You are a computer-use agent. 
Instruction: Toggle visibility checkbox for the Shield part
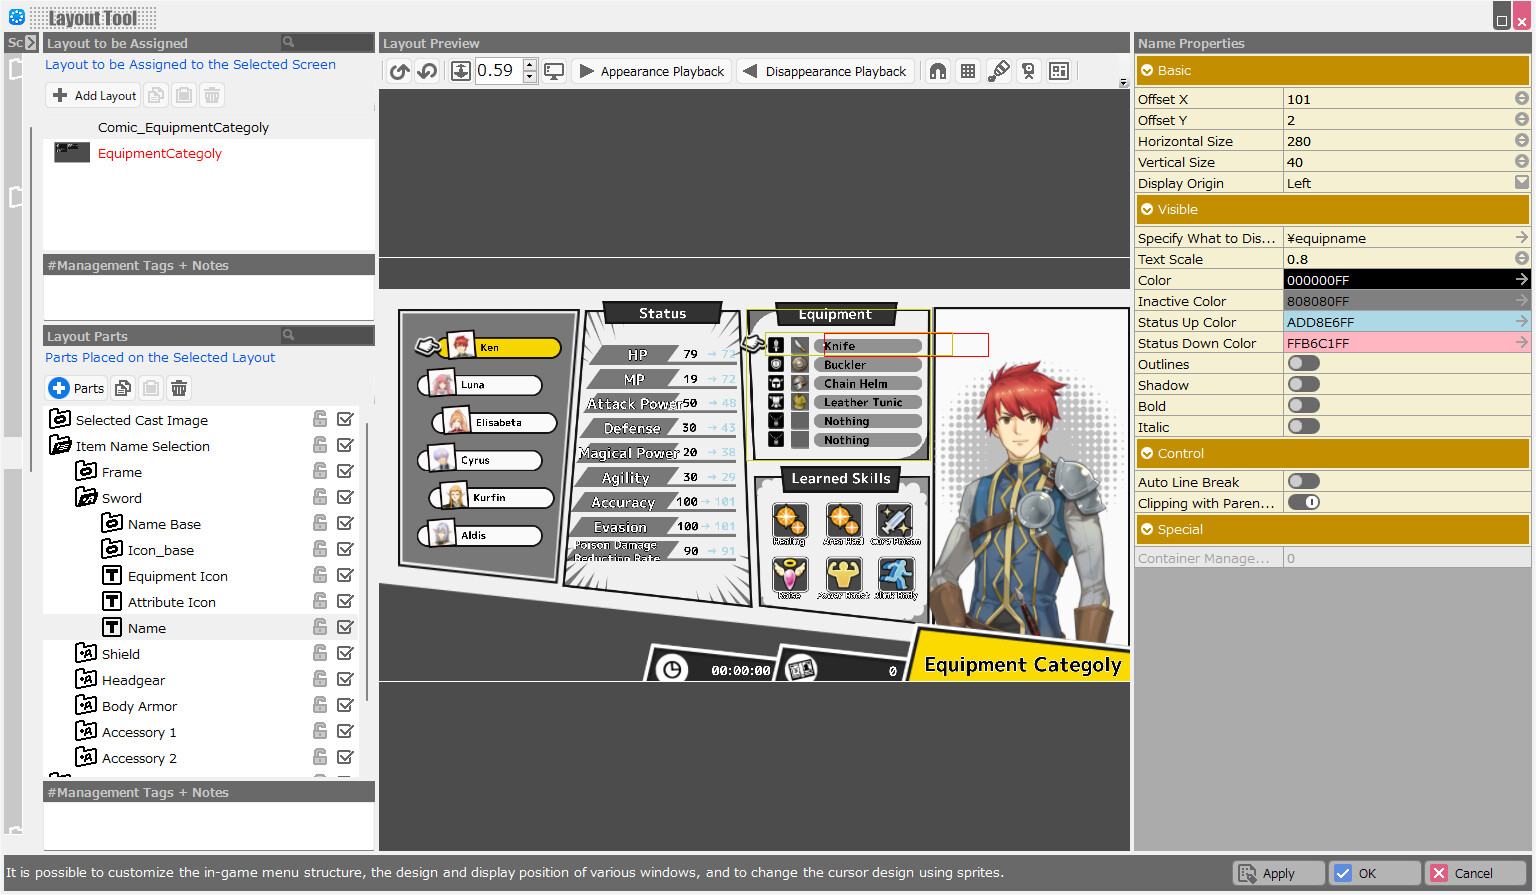point(345,652)
